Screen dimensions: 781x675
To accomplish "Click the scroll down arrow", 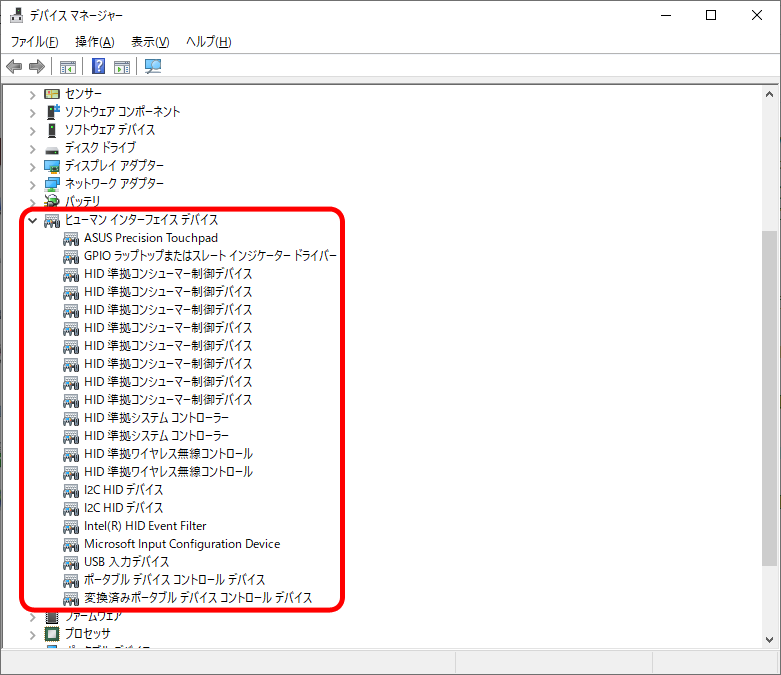I will point(770,640).
